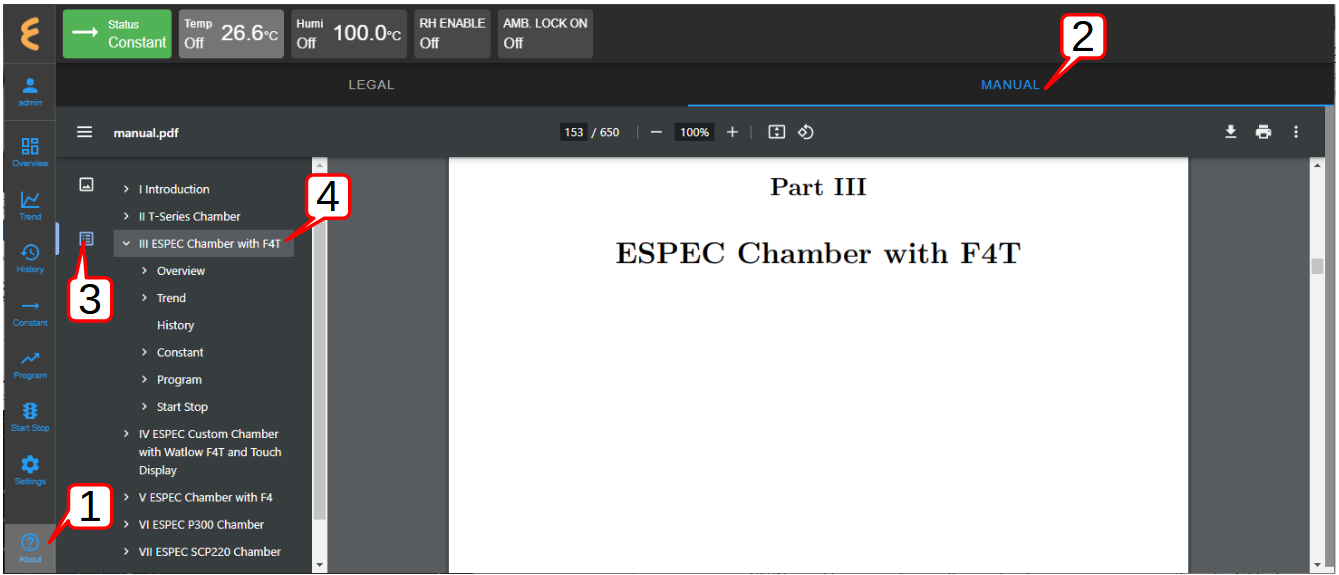The width and height of the screenshot is (1339, 575).
Task: Switch to the LEGAL tab
Action: pos(371,85)
